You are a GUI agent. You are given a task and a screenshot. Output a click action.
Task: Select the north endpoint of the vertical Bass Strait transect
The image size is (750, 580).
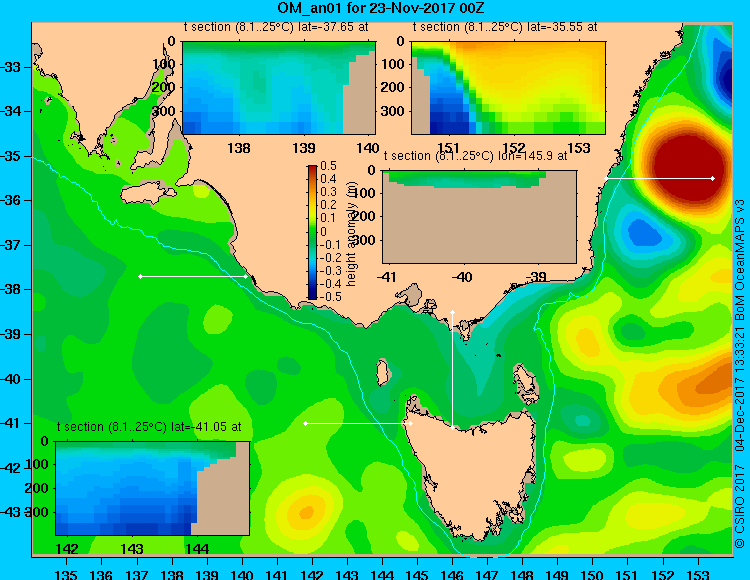452,312
